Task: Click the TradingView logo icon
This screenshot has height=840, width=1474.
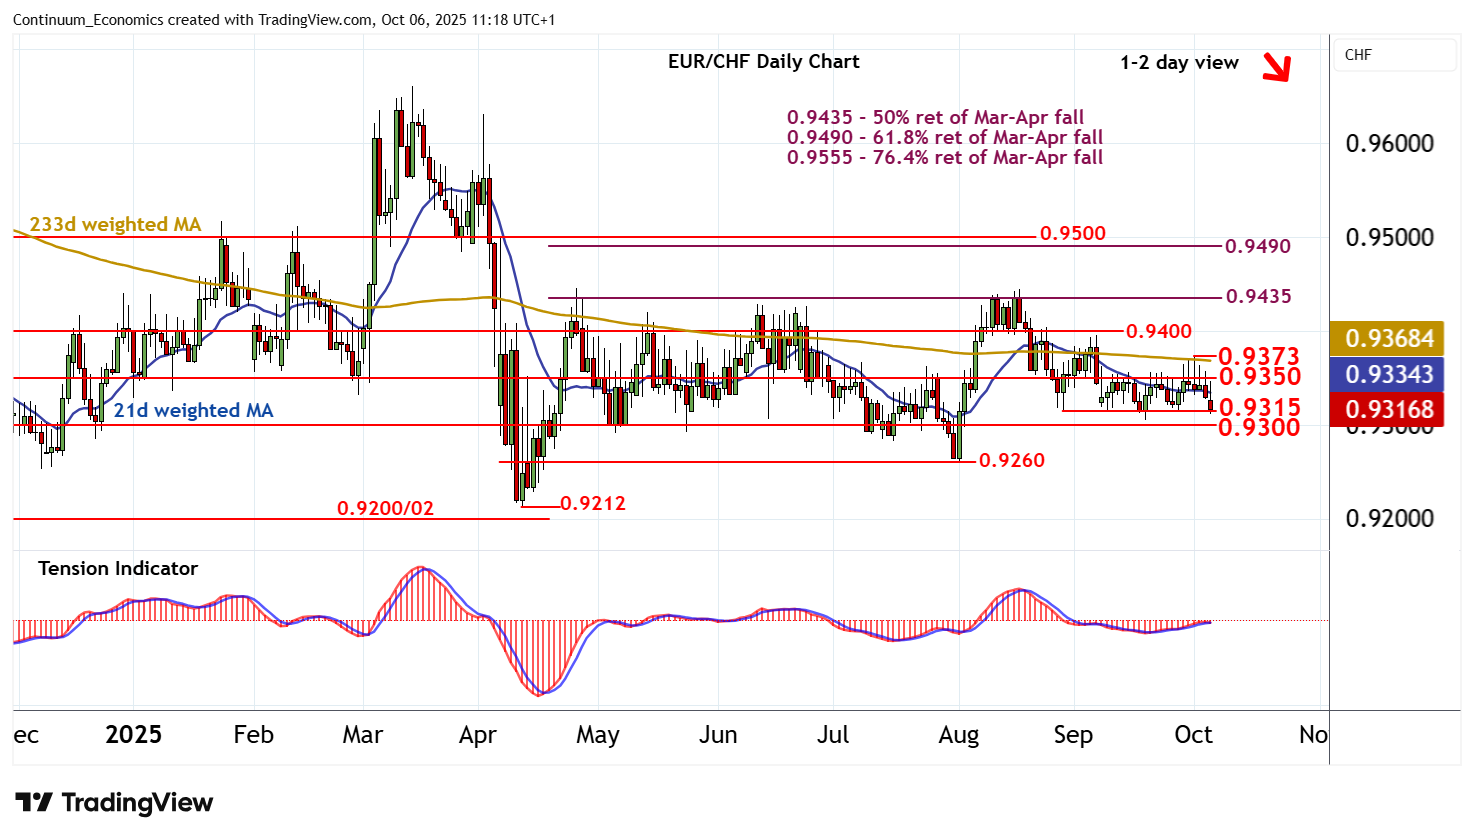Action: click(x=34, y=803)
